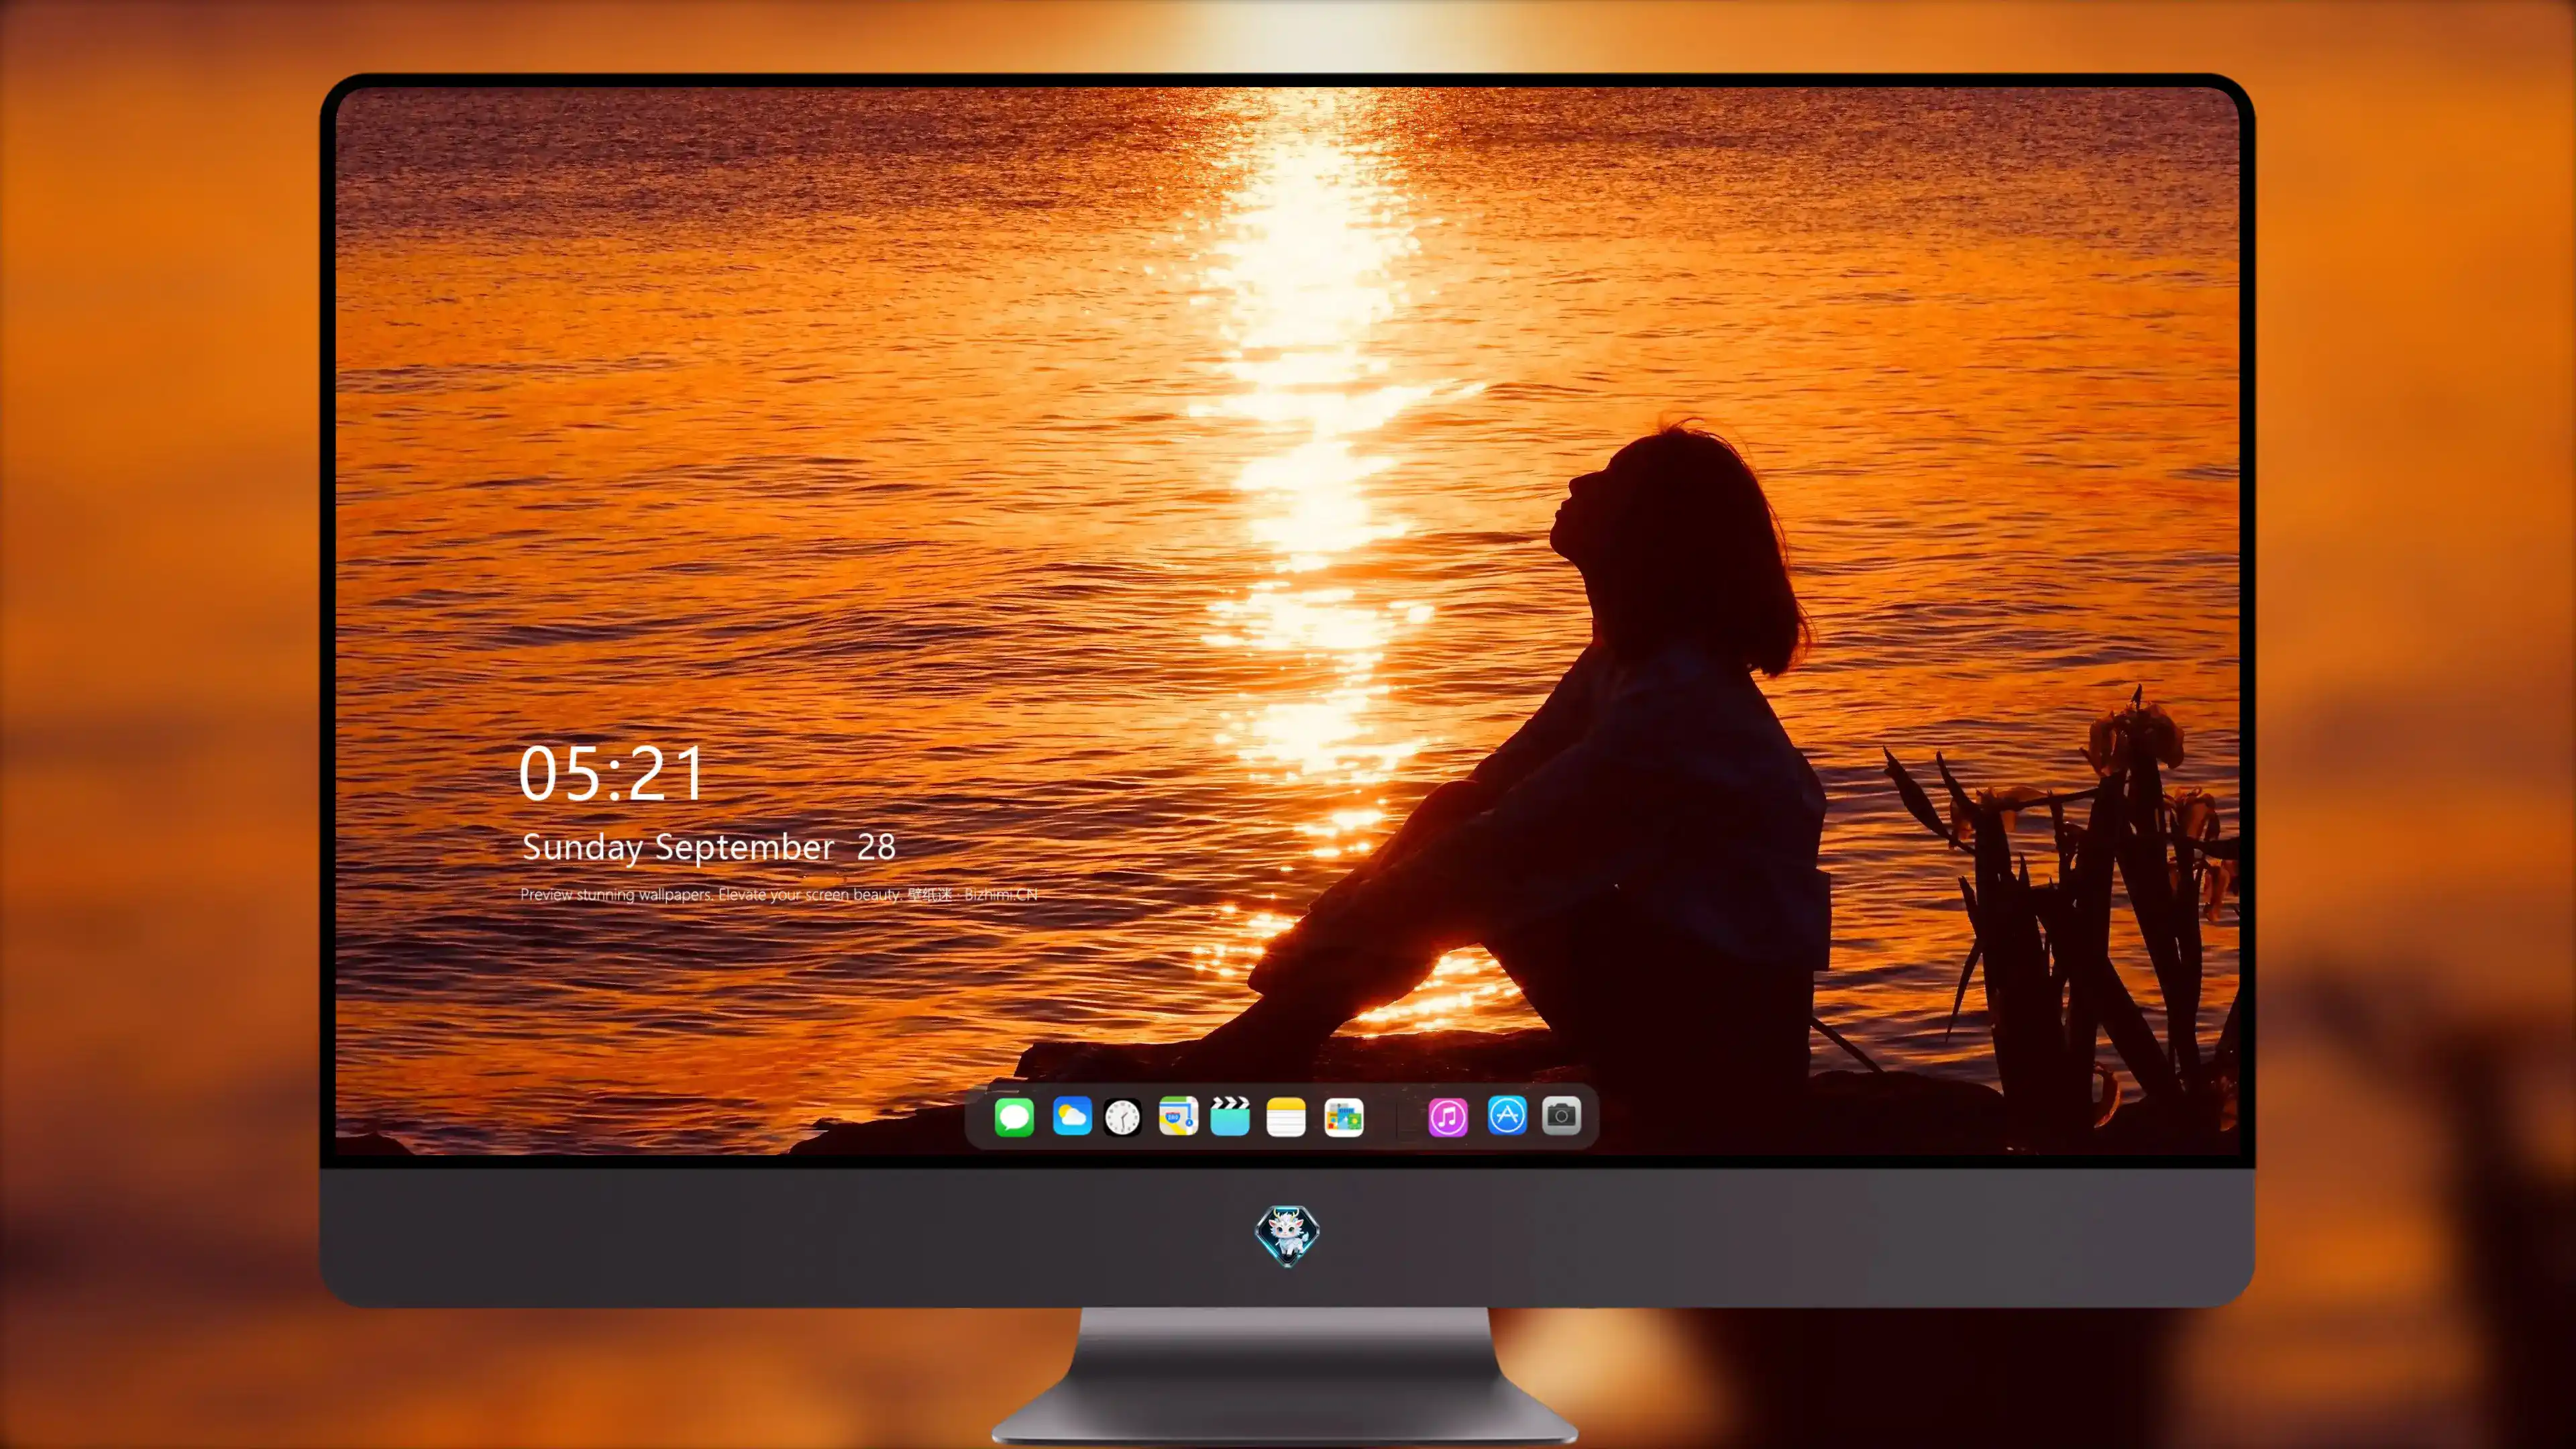Launch the Videos clapperboard app

coord(1230,1116)
